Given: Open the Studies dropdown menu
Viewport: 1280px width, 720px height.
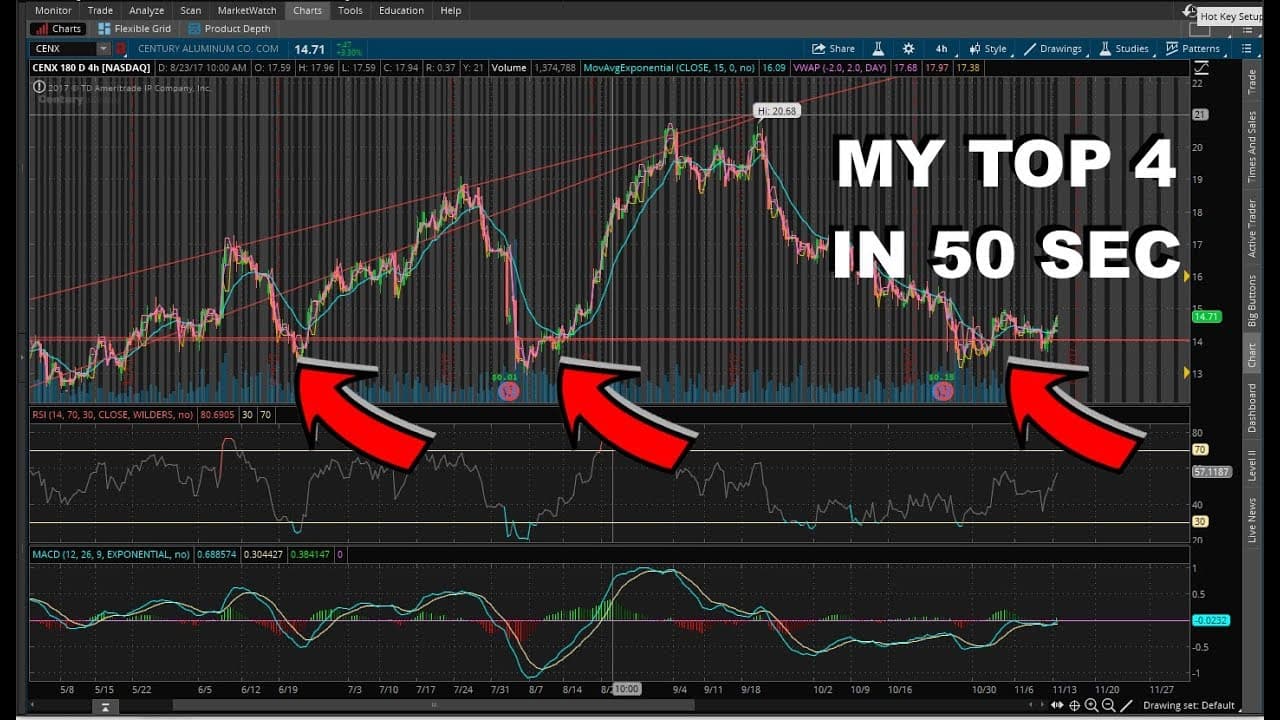Looking at the screenshot, I should click(1124, 48).
